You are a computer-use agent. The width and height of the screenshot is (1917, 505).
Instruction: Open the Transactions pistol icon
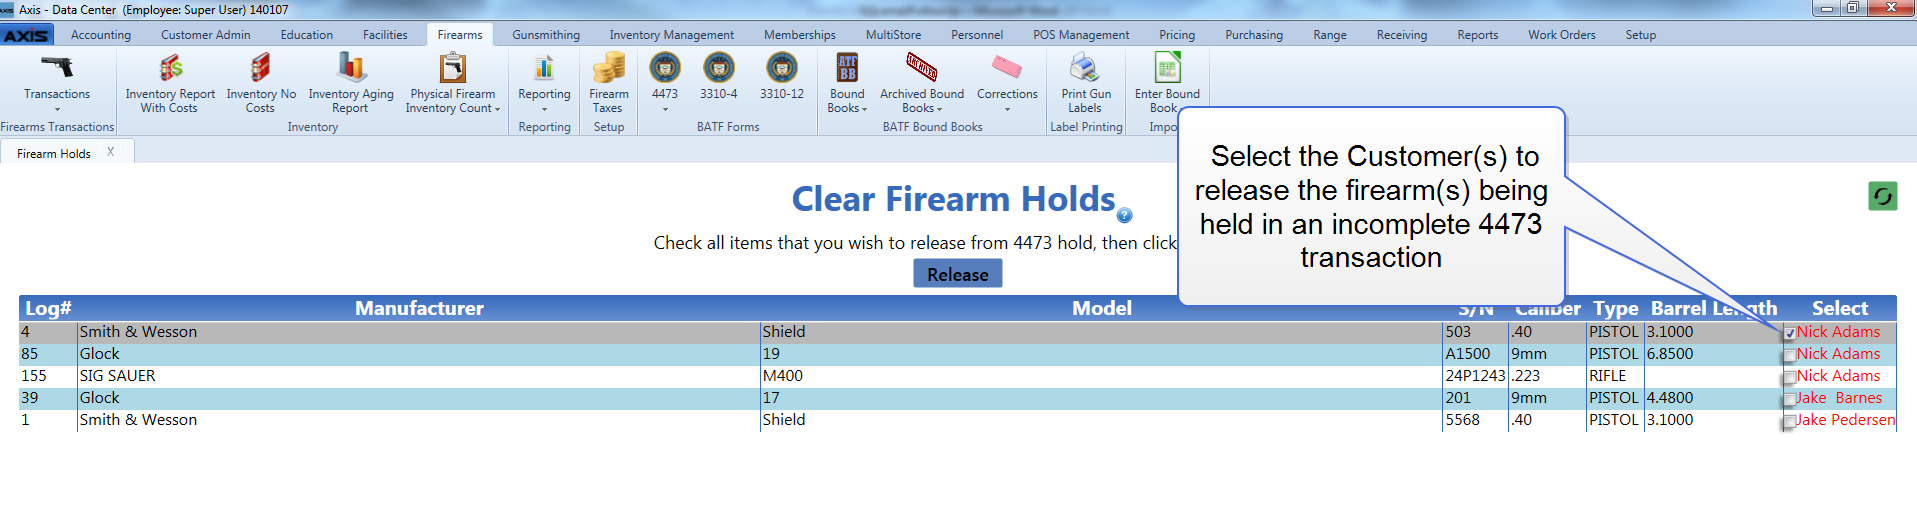pyautogui.click(x=57, y=68)
